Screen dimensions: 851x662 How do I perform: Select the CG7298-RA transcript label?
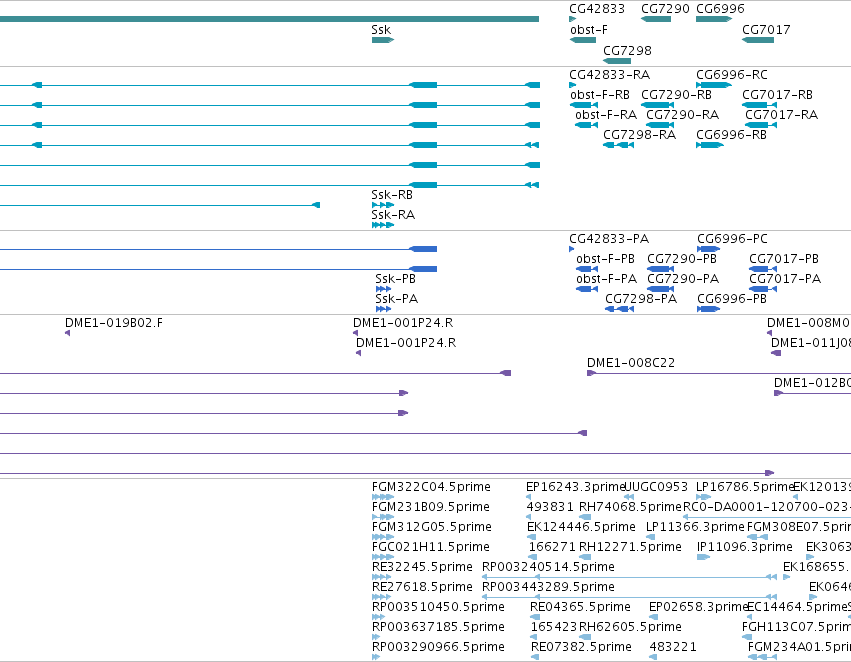[639, 135]
